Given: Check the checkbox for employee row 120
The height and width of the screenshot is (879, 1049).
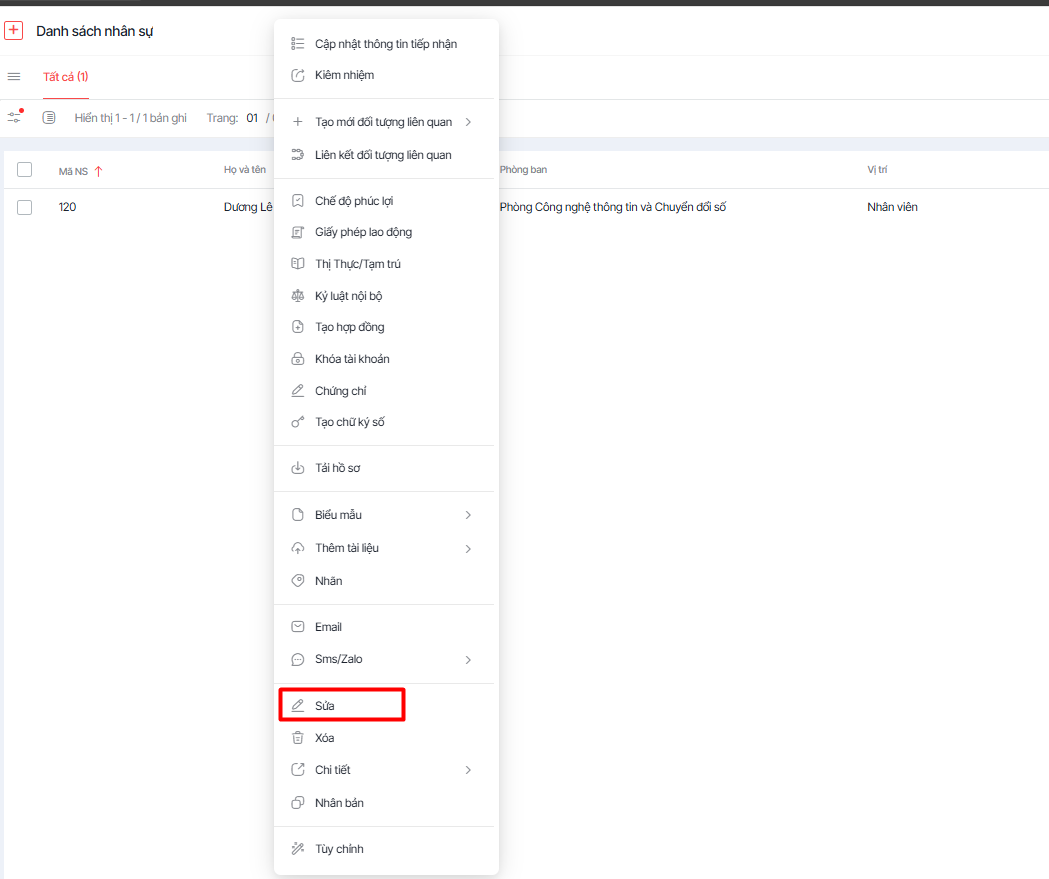Looking at the screenshot, I should 25,207.
